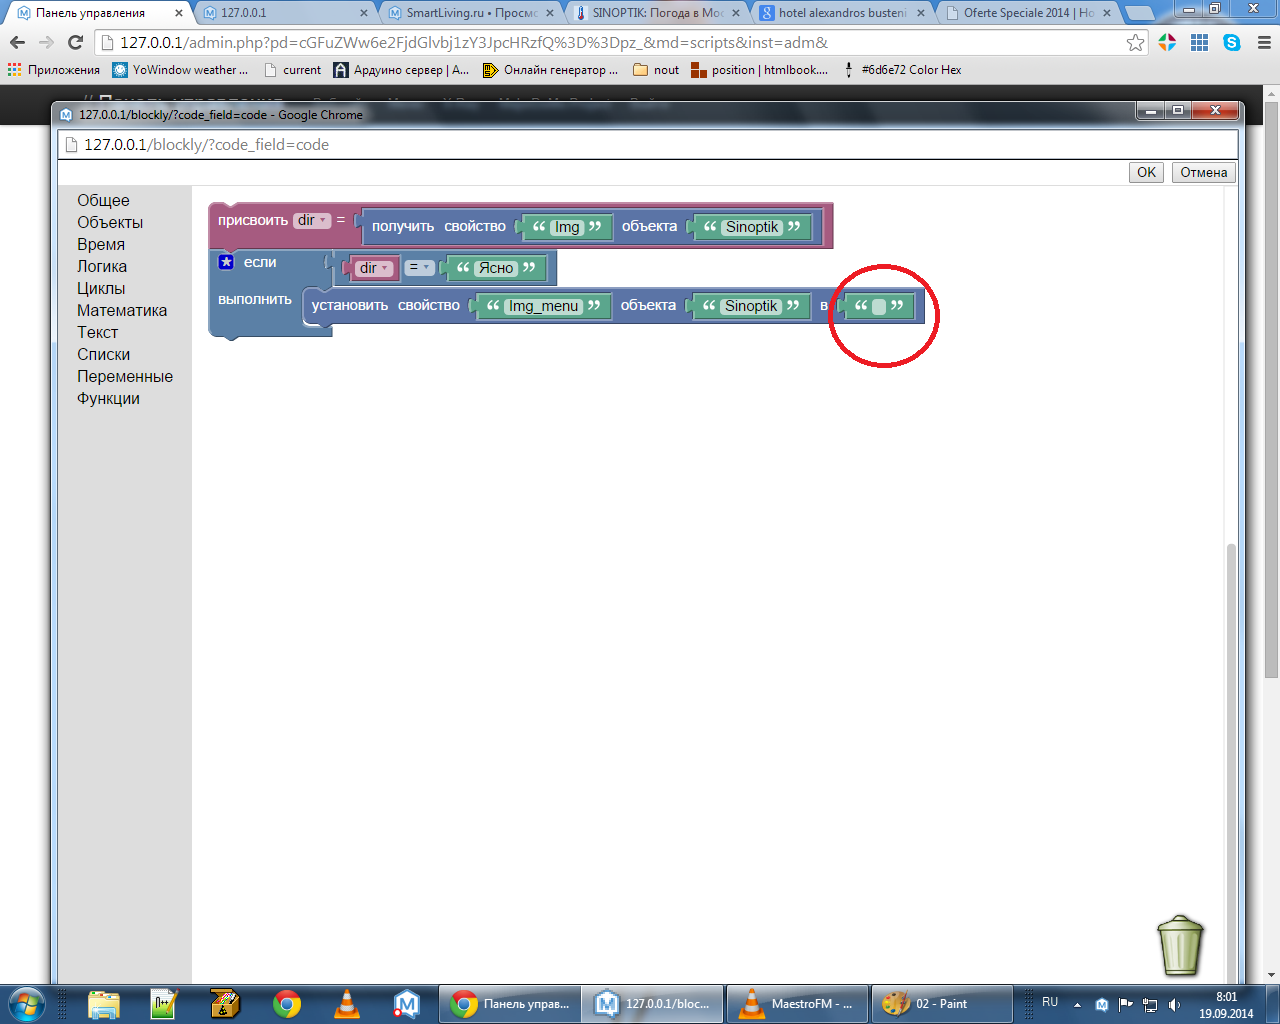Open the Функции toolbox category

108,398
